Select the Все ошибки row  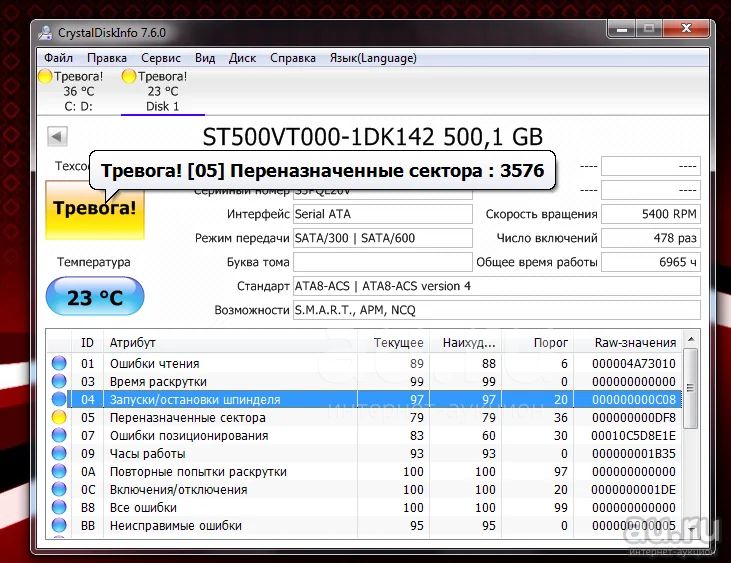click(364, 507)
